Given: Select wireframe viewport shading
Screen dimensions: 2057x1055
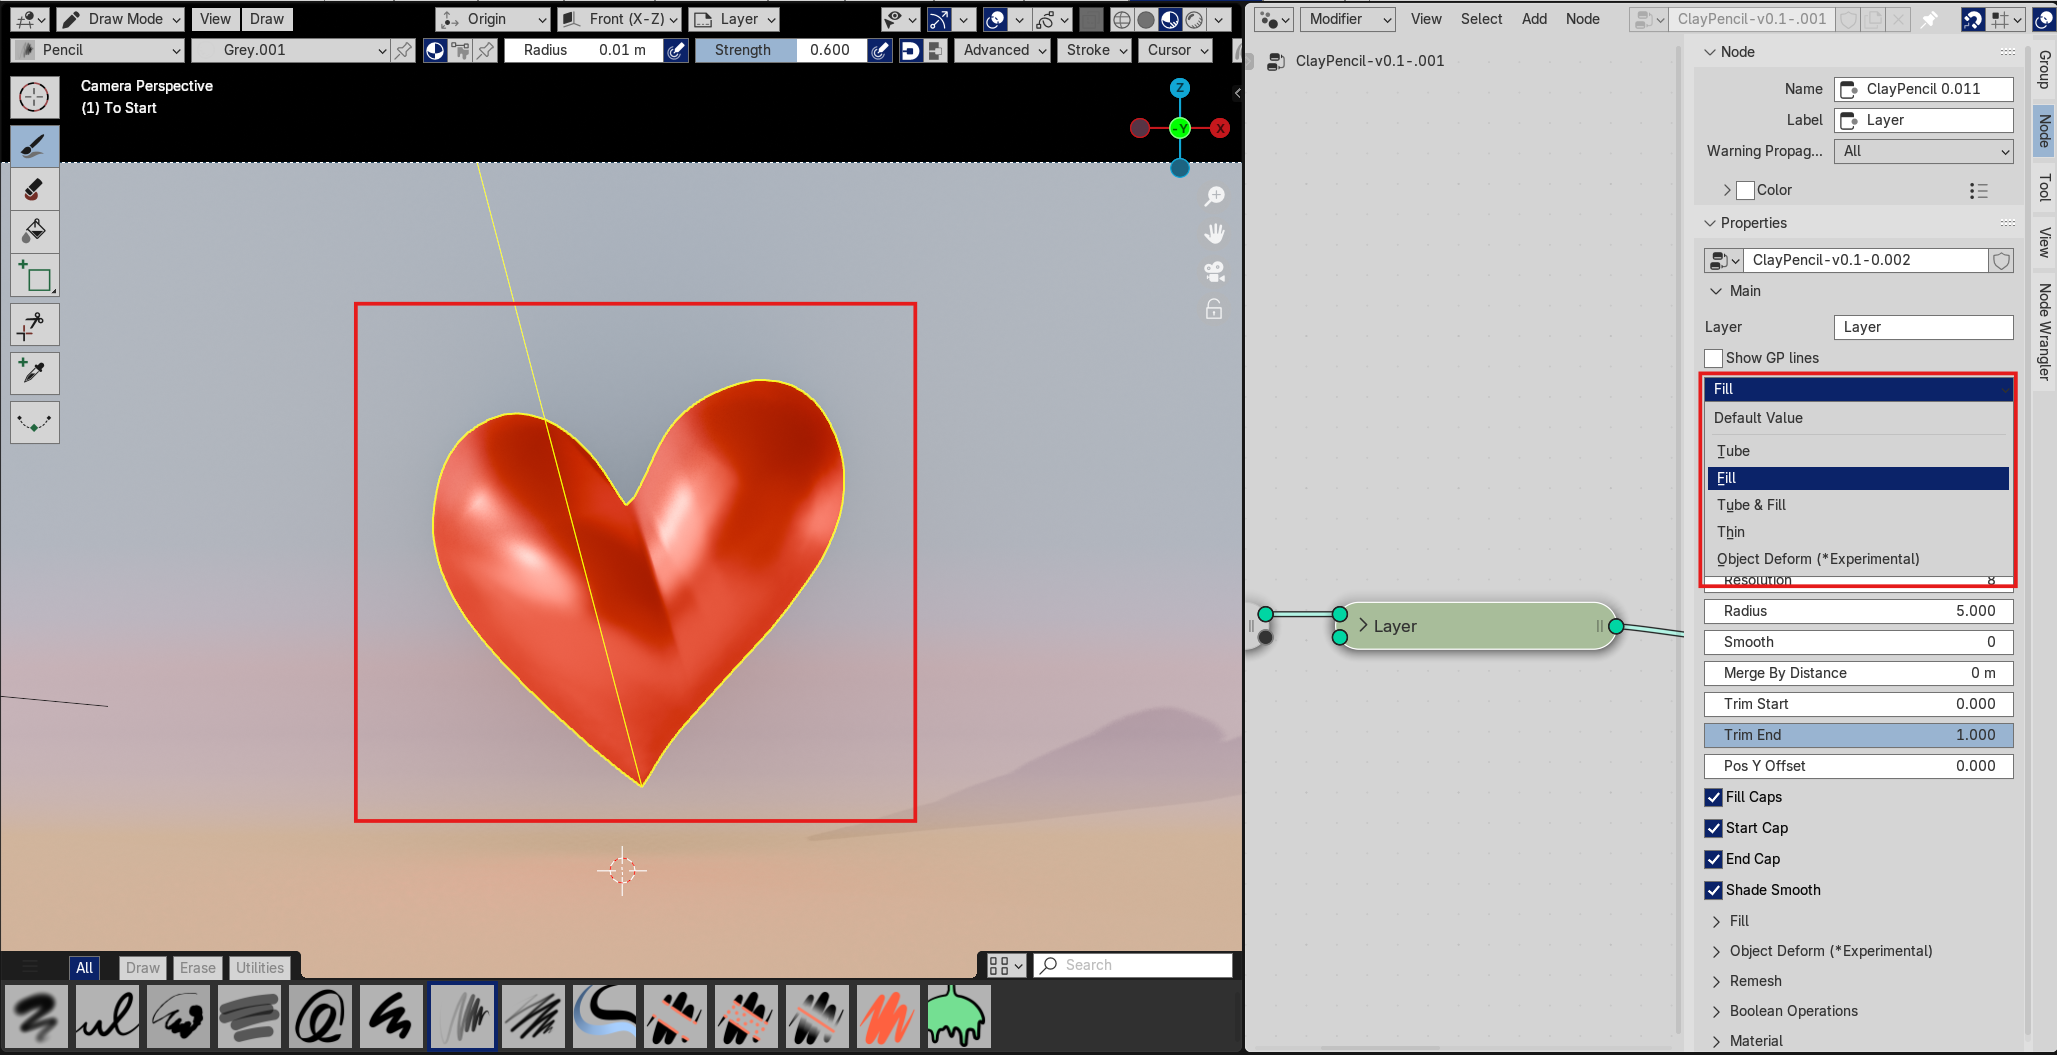Looking at the screenshot, I should tap(1122, 19).
